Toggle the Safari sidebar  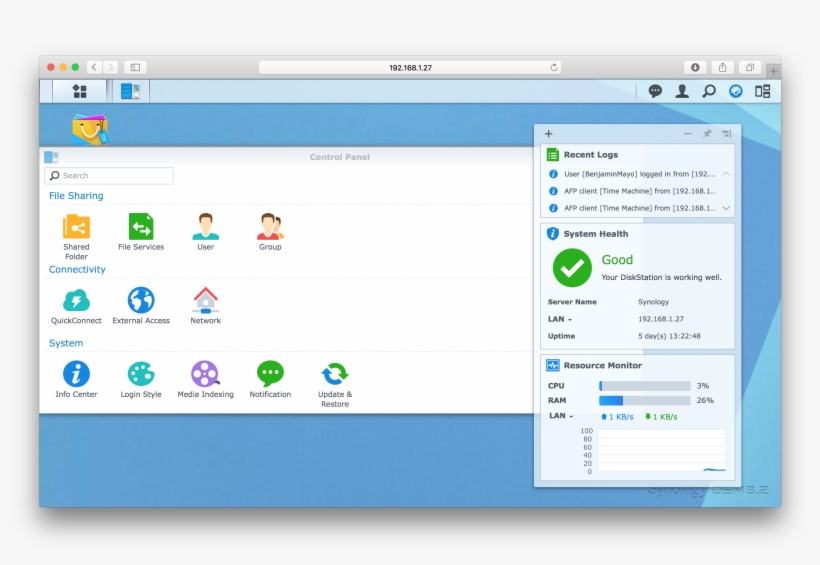(x=135, y=67)
